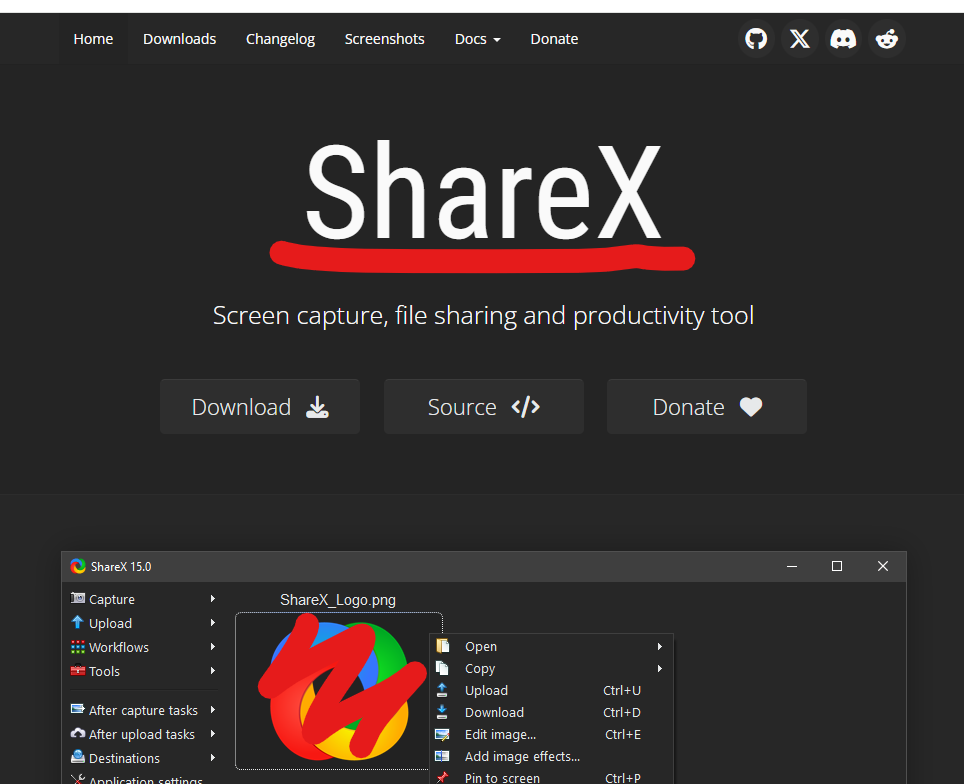
Task: Expand the Tools submenu arrow
Action: [x=213, y=671]
